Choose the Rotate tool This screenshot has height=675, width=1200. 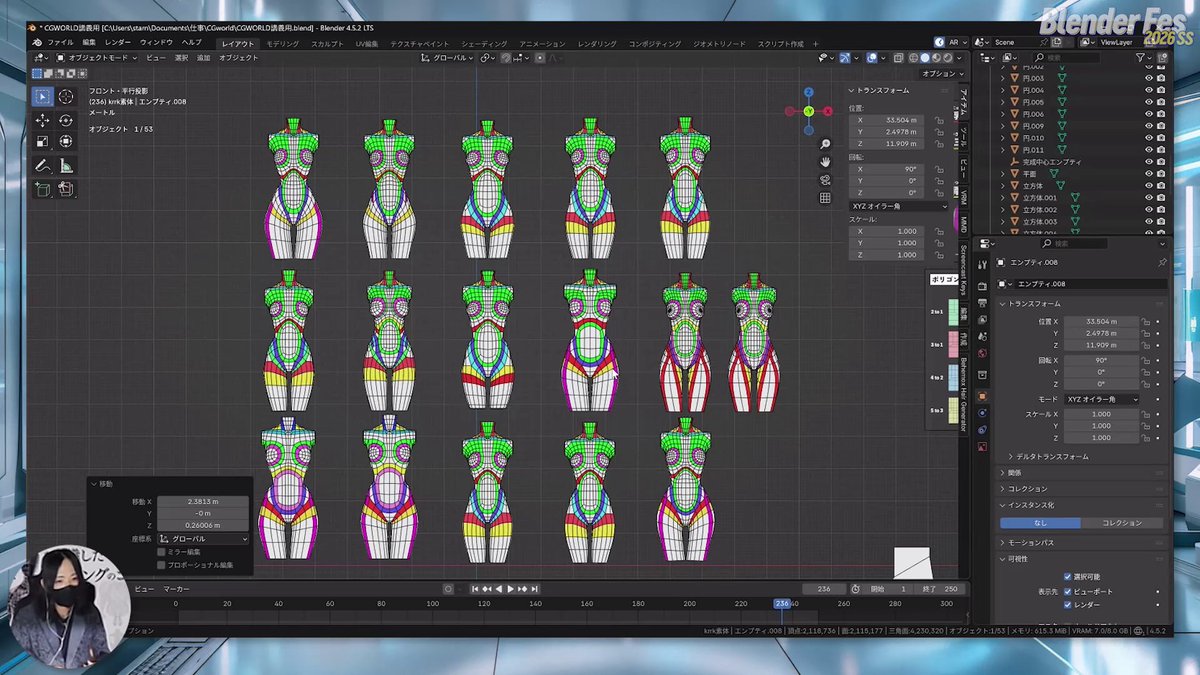tap(66, 120)
